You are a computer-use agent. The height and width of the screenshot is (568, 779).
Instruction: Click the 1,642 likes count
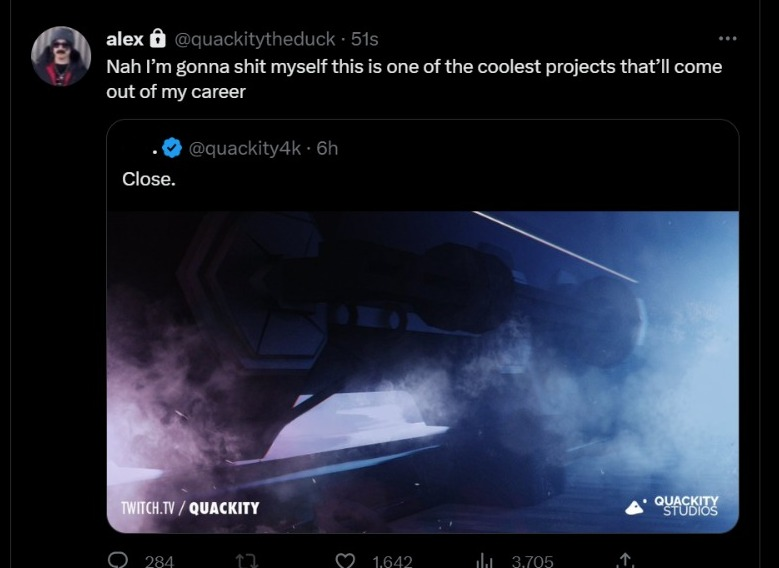392,562
